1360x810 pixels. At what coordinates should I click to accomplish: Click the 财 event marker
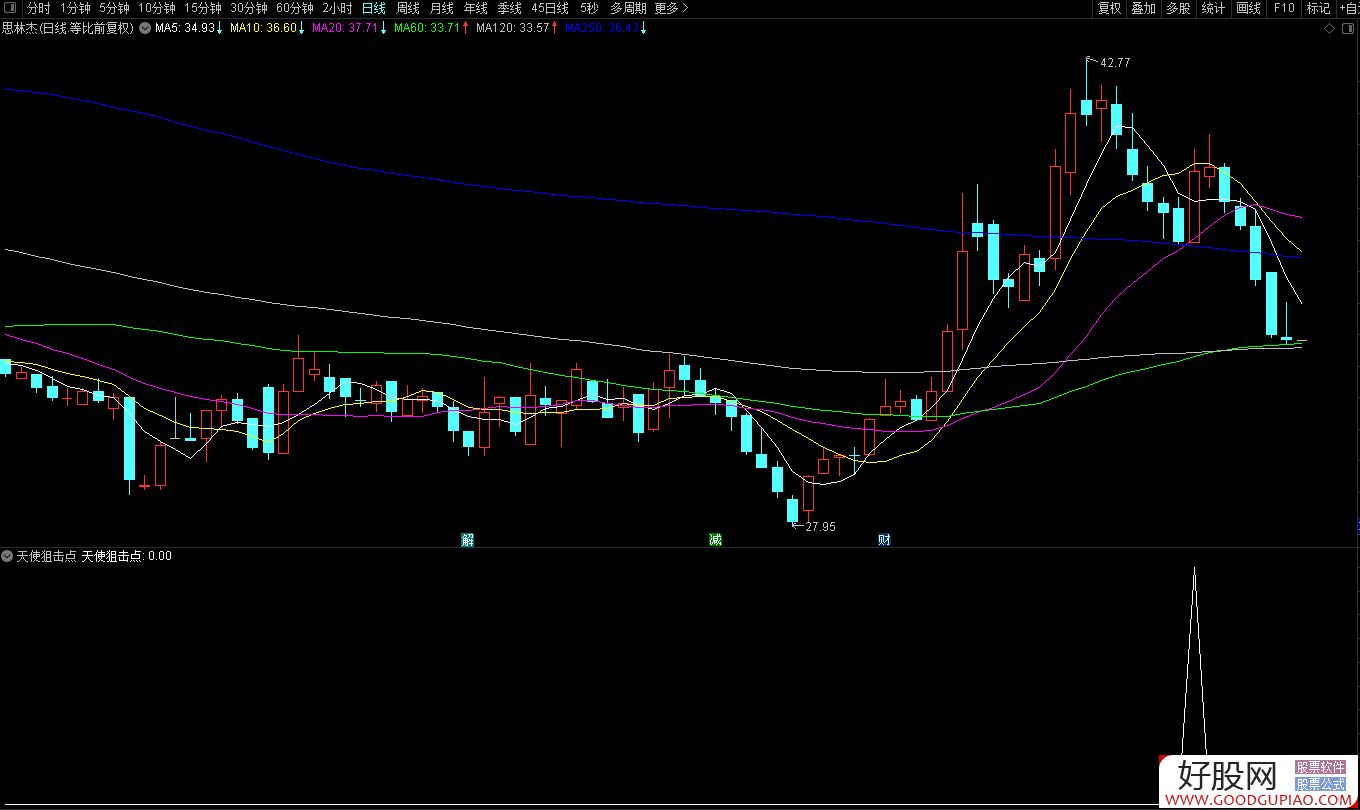(884, 539)
